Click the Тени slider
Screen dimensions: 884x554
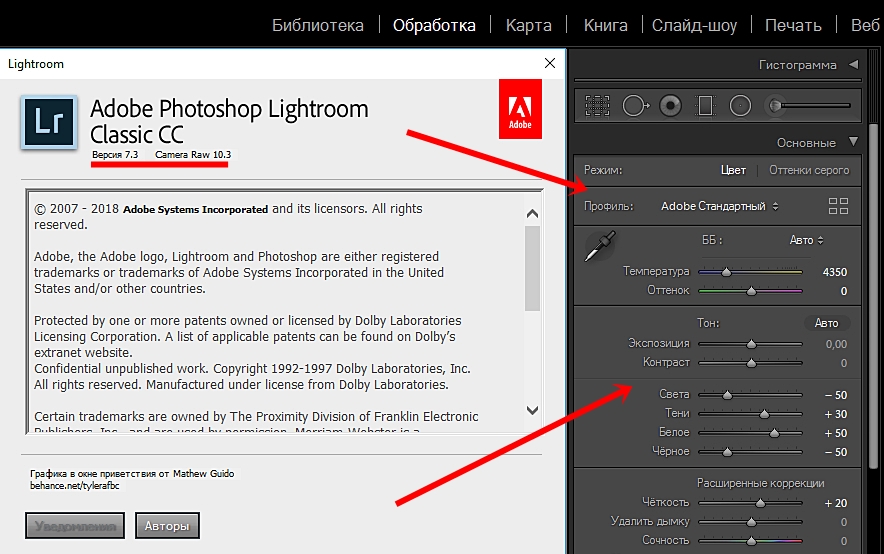(x=750, y=414)
